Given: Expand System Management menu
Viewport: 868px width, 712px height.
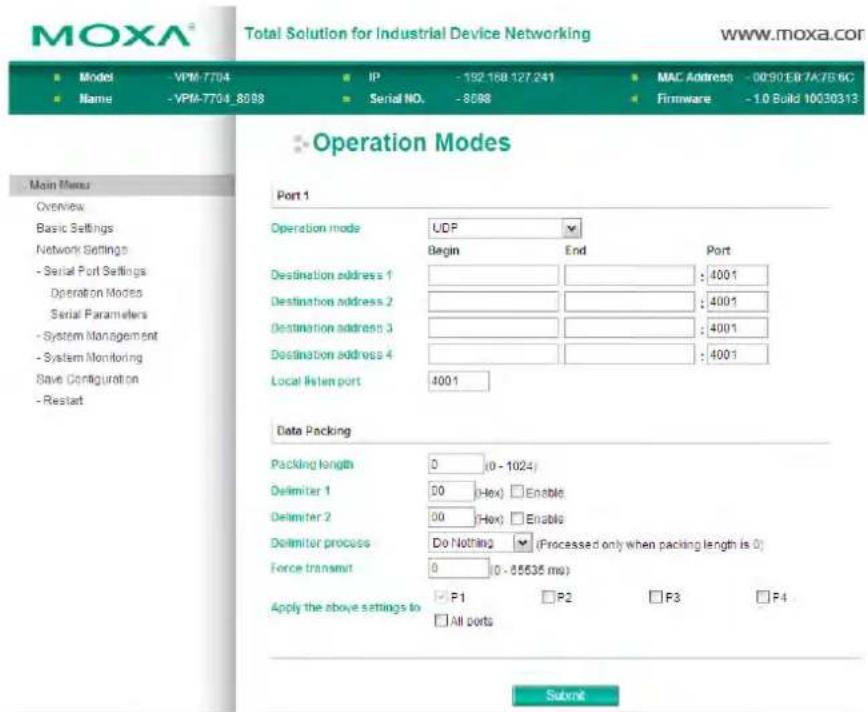Looking at the screenshot, I should [x=97, y=336].
